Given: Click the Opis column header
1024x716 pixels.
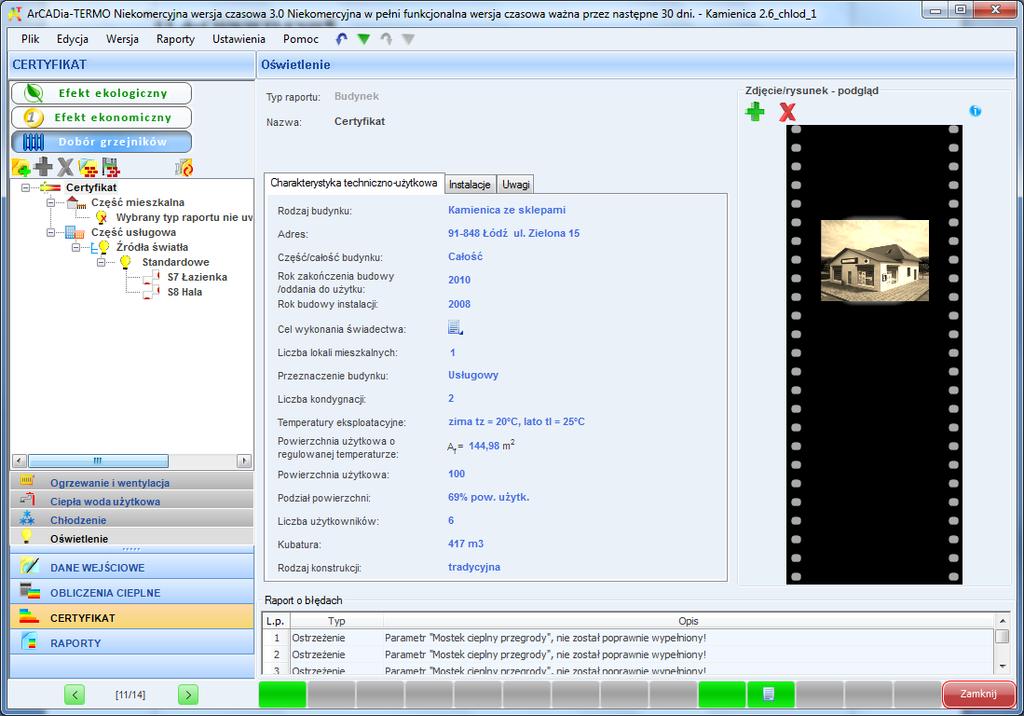Looking at the screenshot, I should pos(688,621).
